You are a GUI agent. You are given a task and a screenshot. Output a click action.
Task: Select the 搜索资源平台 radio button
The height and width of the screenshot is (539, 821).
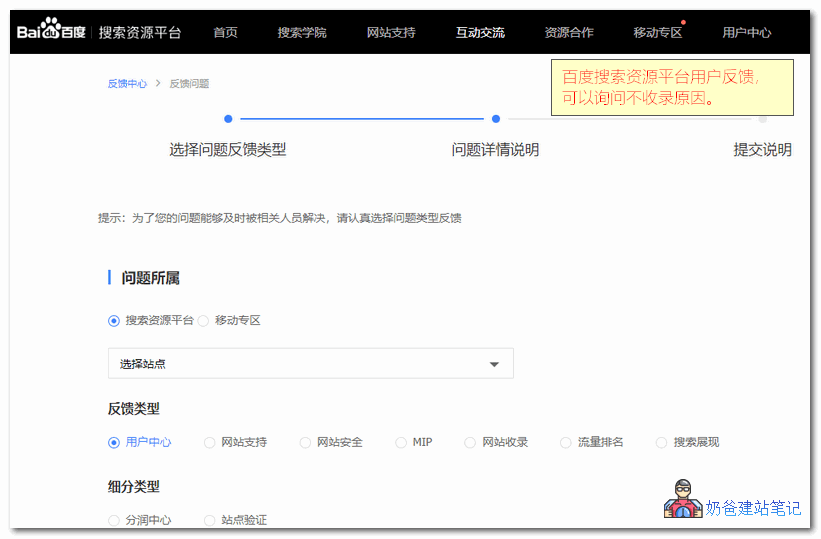(x=114, y=321)
